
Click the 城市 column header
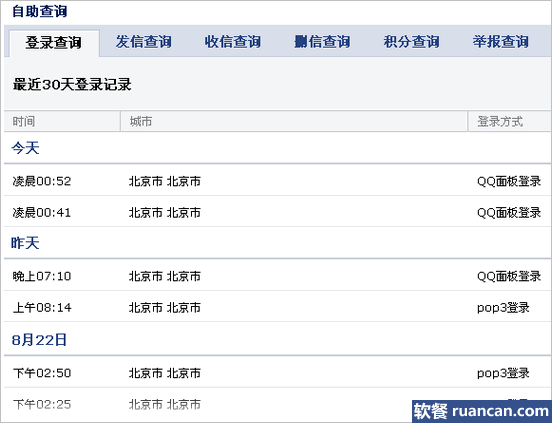point(141,122)
